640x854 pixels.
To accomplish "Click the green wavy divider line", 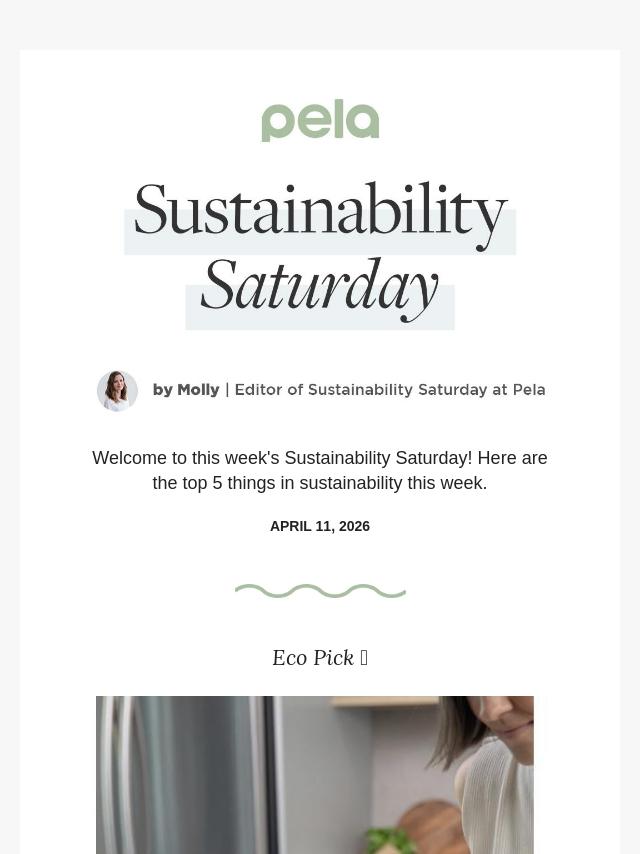I will (320, 591).
